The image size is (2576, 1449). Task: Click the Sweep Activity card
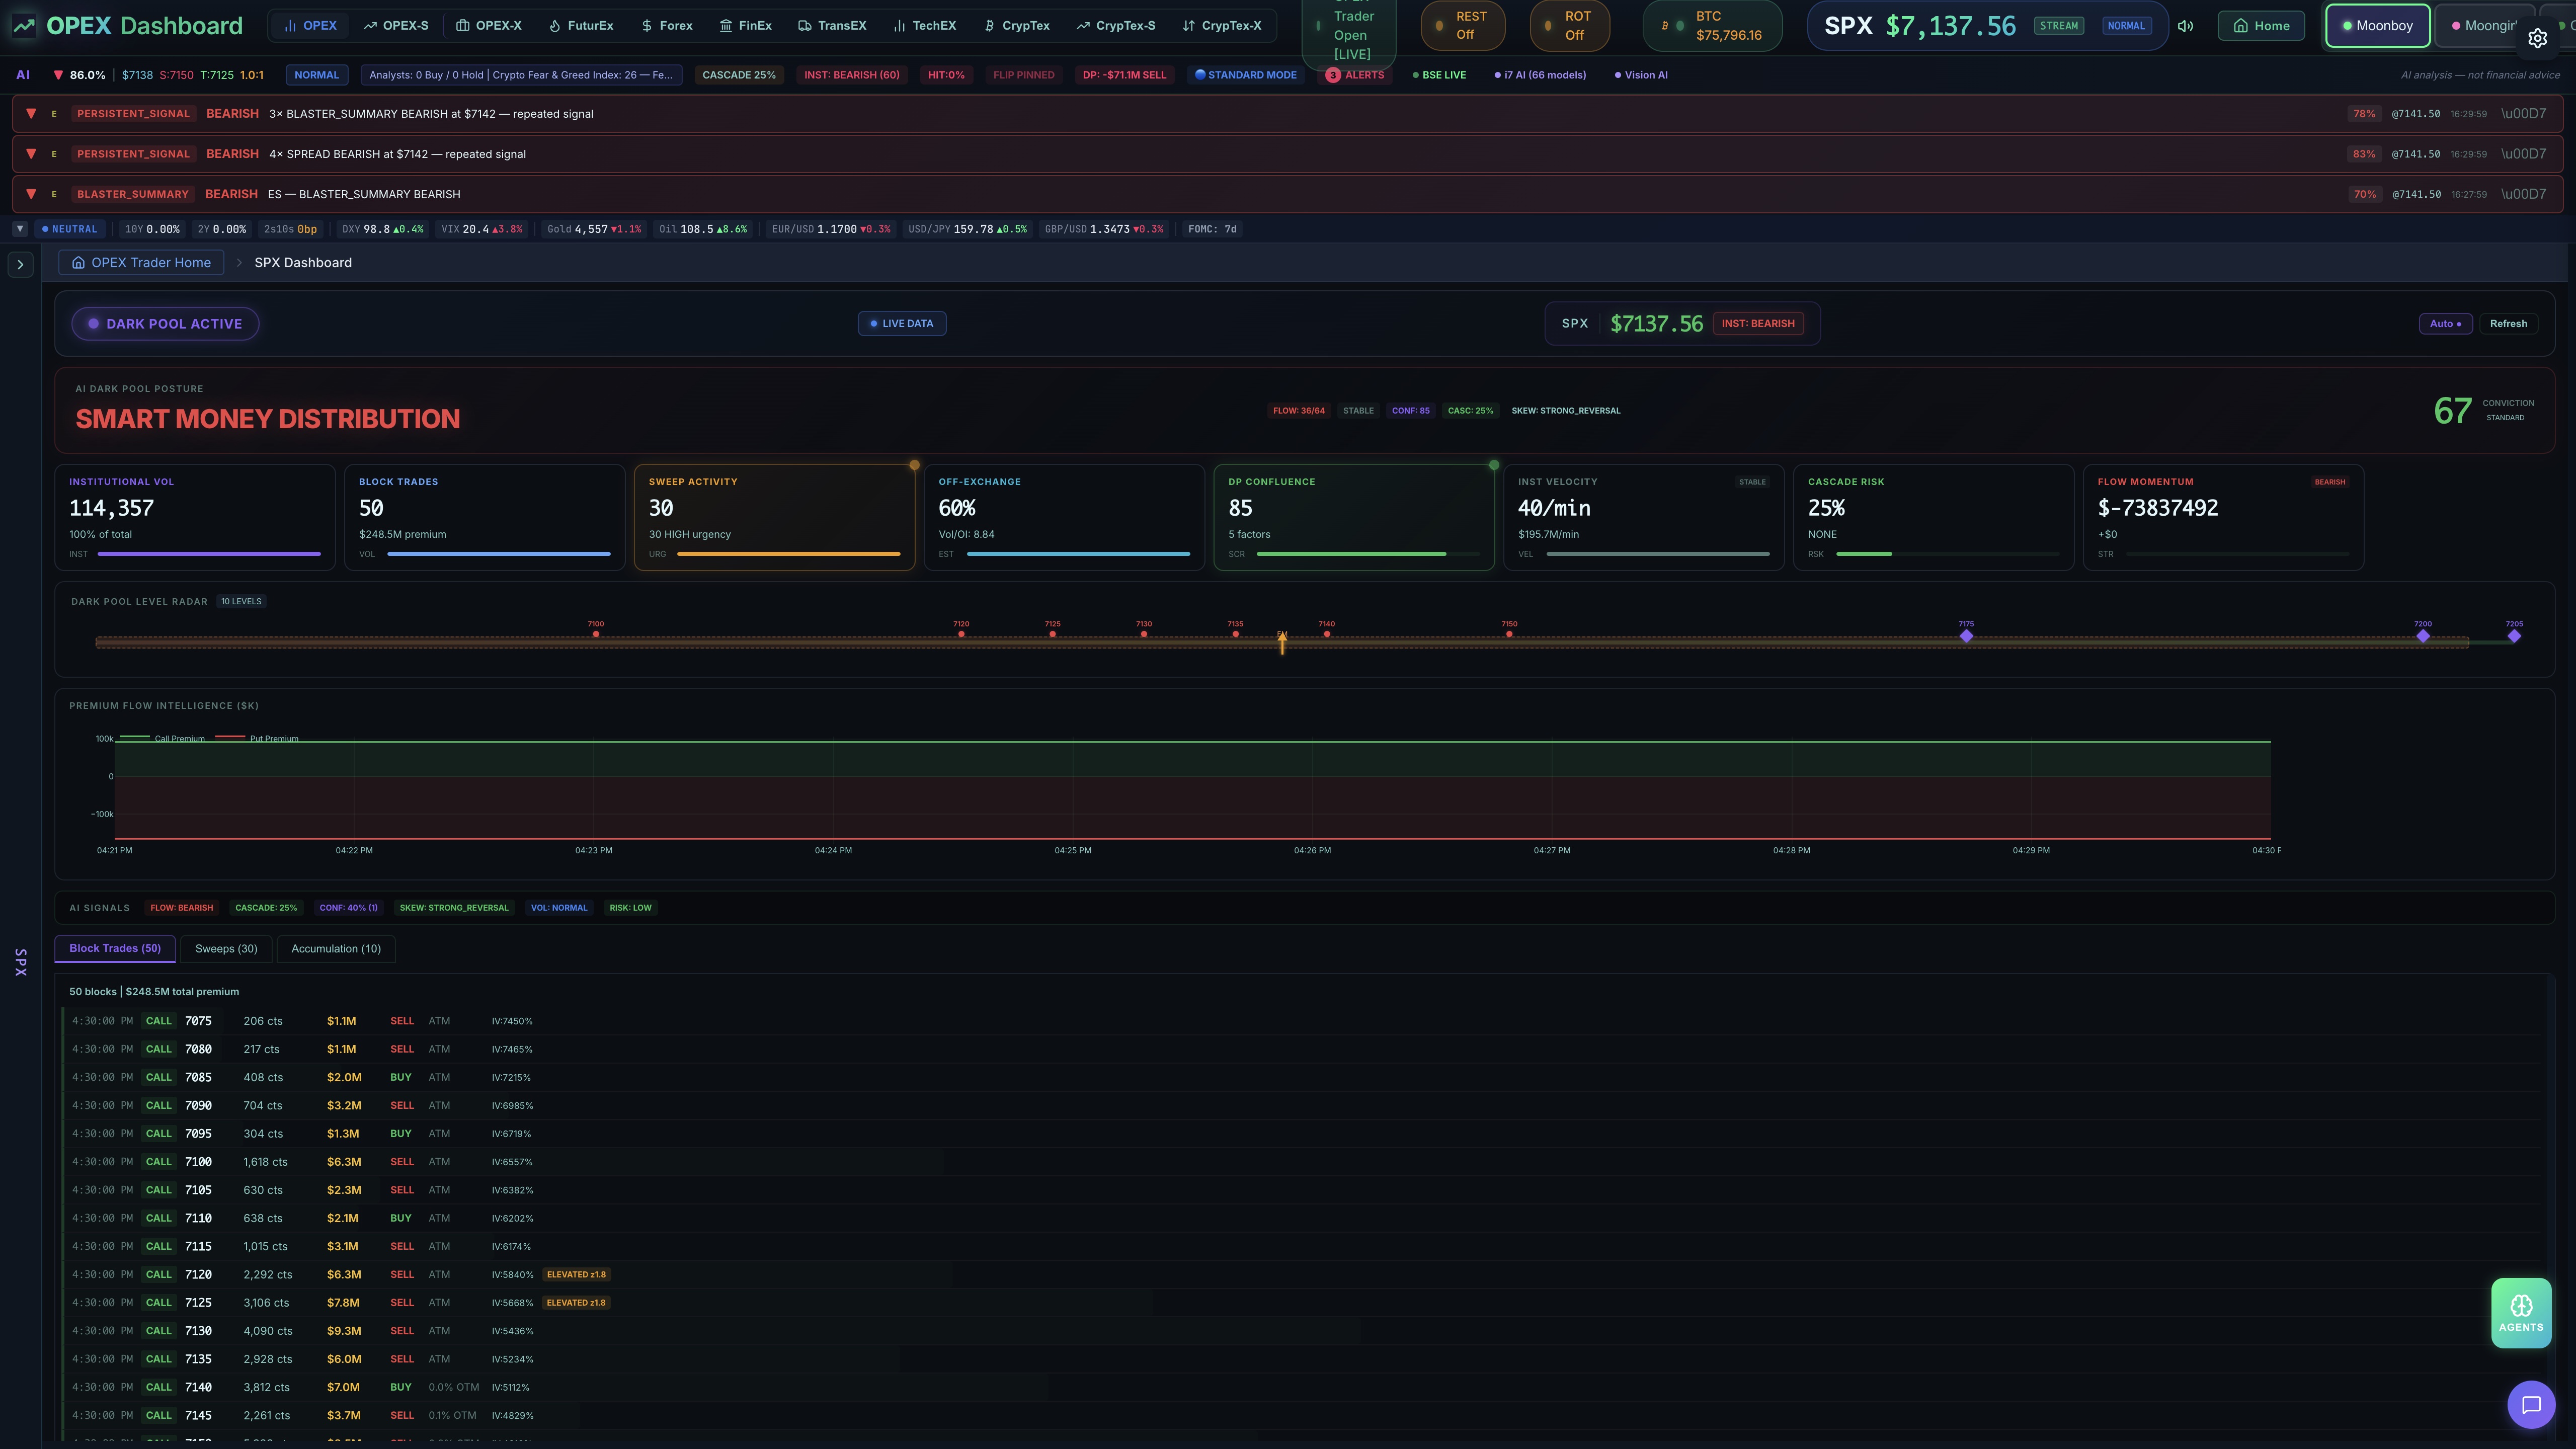click(774, 517)
